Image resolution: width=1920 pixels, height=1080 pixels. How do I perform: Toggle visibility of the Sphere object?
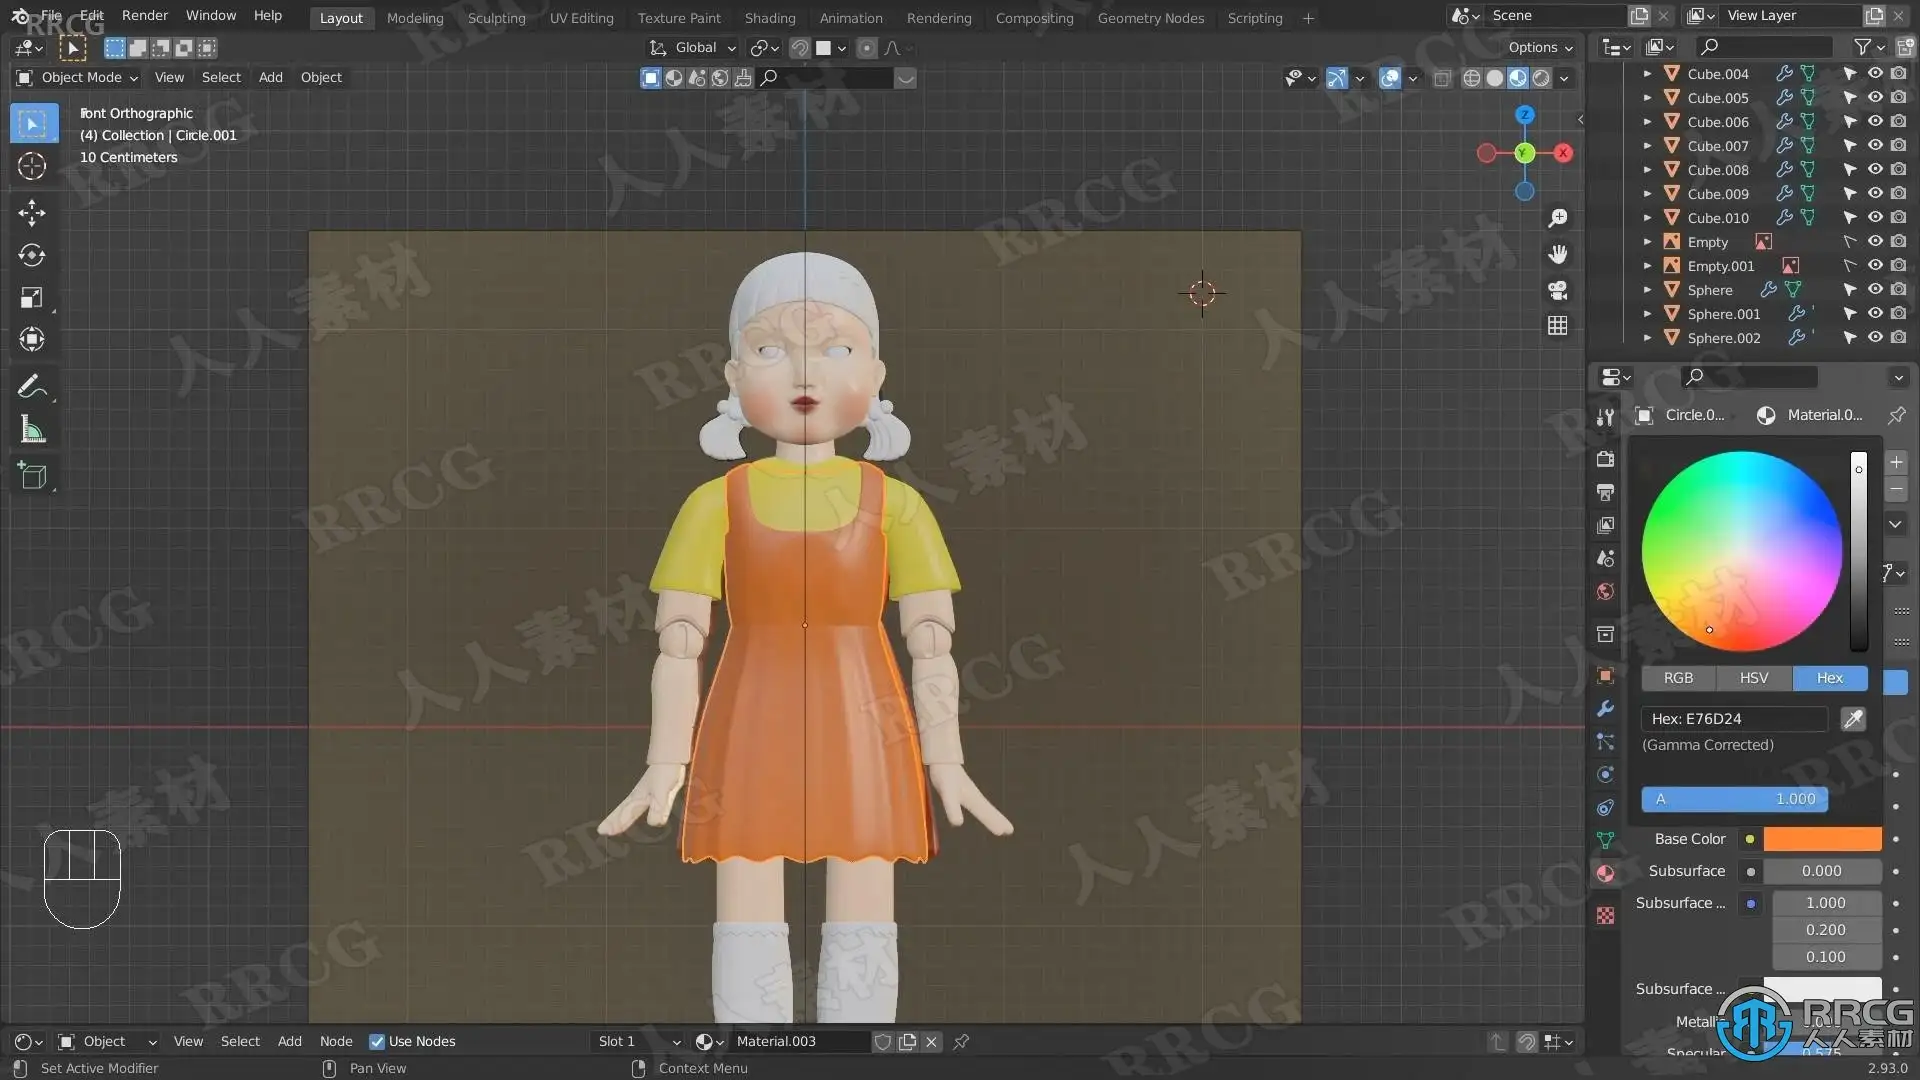click(1875, 290)
